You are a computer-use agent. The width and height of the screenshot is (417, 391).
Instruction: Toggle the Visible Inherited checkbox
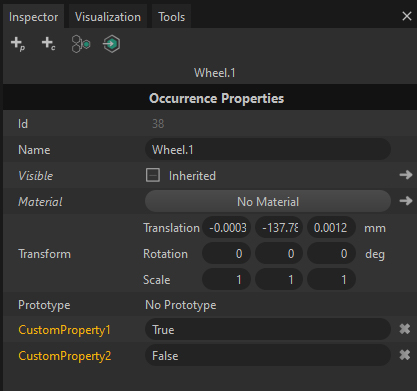pos(153,175)
